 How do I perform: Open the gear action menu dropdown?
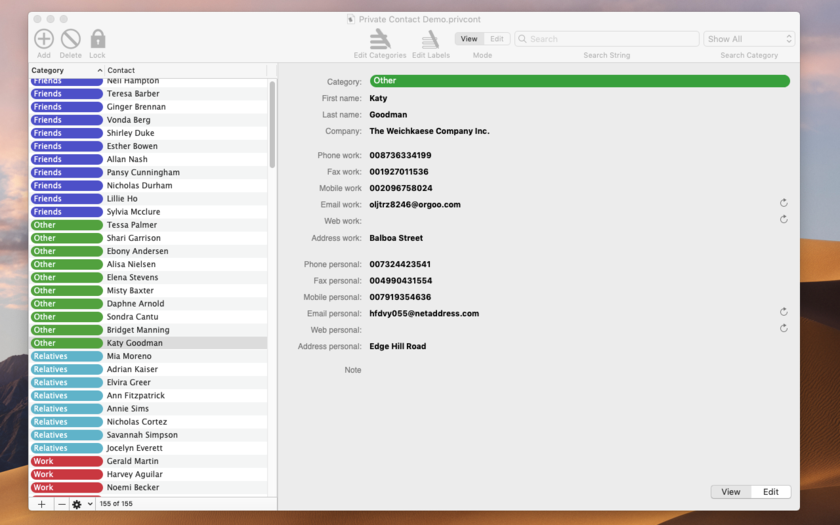pos(82,504)
